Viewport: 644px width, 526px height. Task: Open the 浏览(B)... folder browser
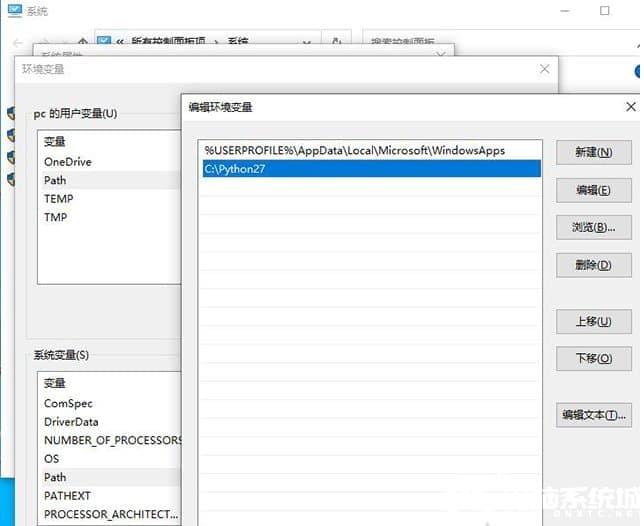click(x=593, y=227)
